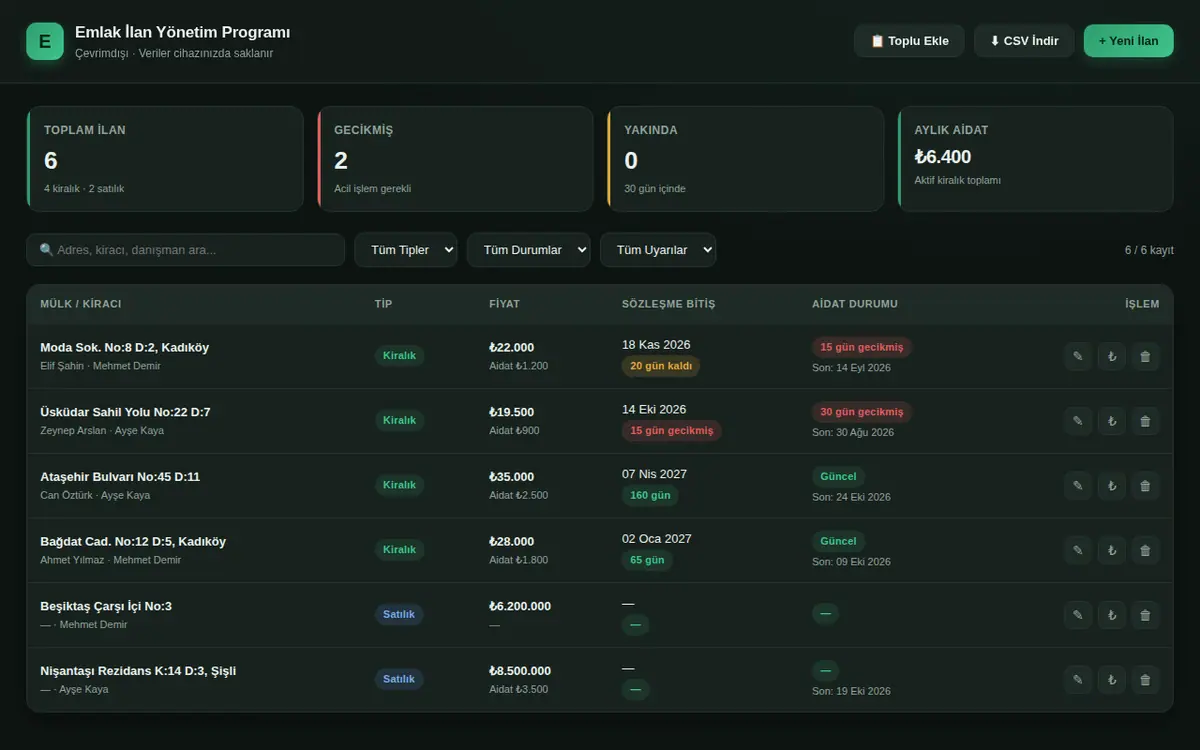Delete the Nişantaşı Rezidans listing
This screenshot has height=750, width=1200.
[1146, 680]
